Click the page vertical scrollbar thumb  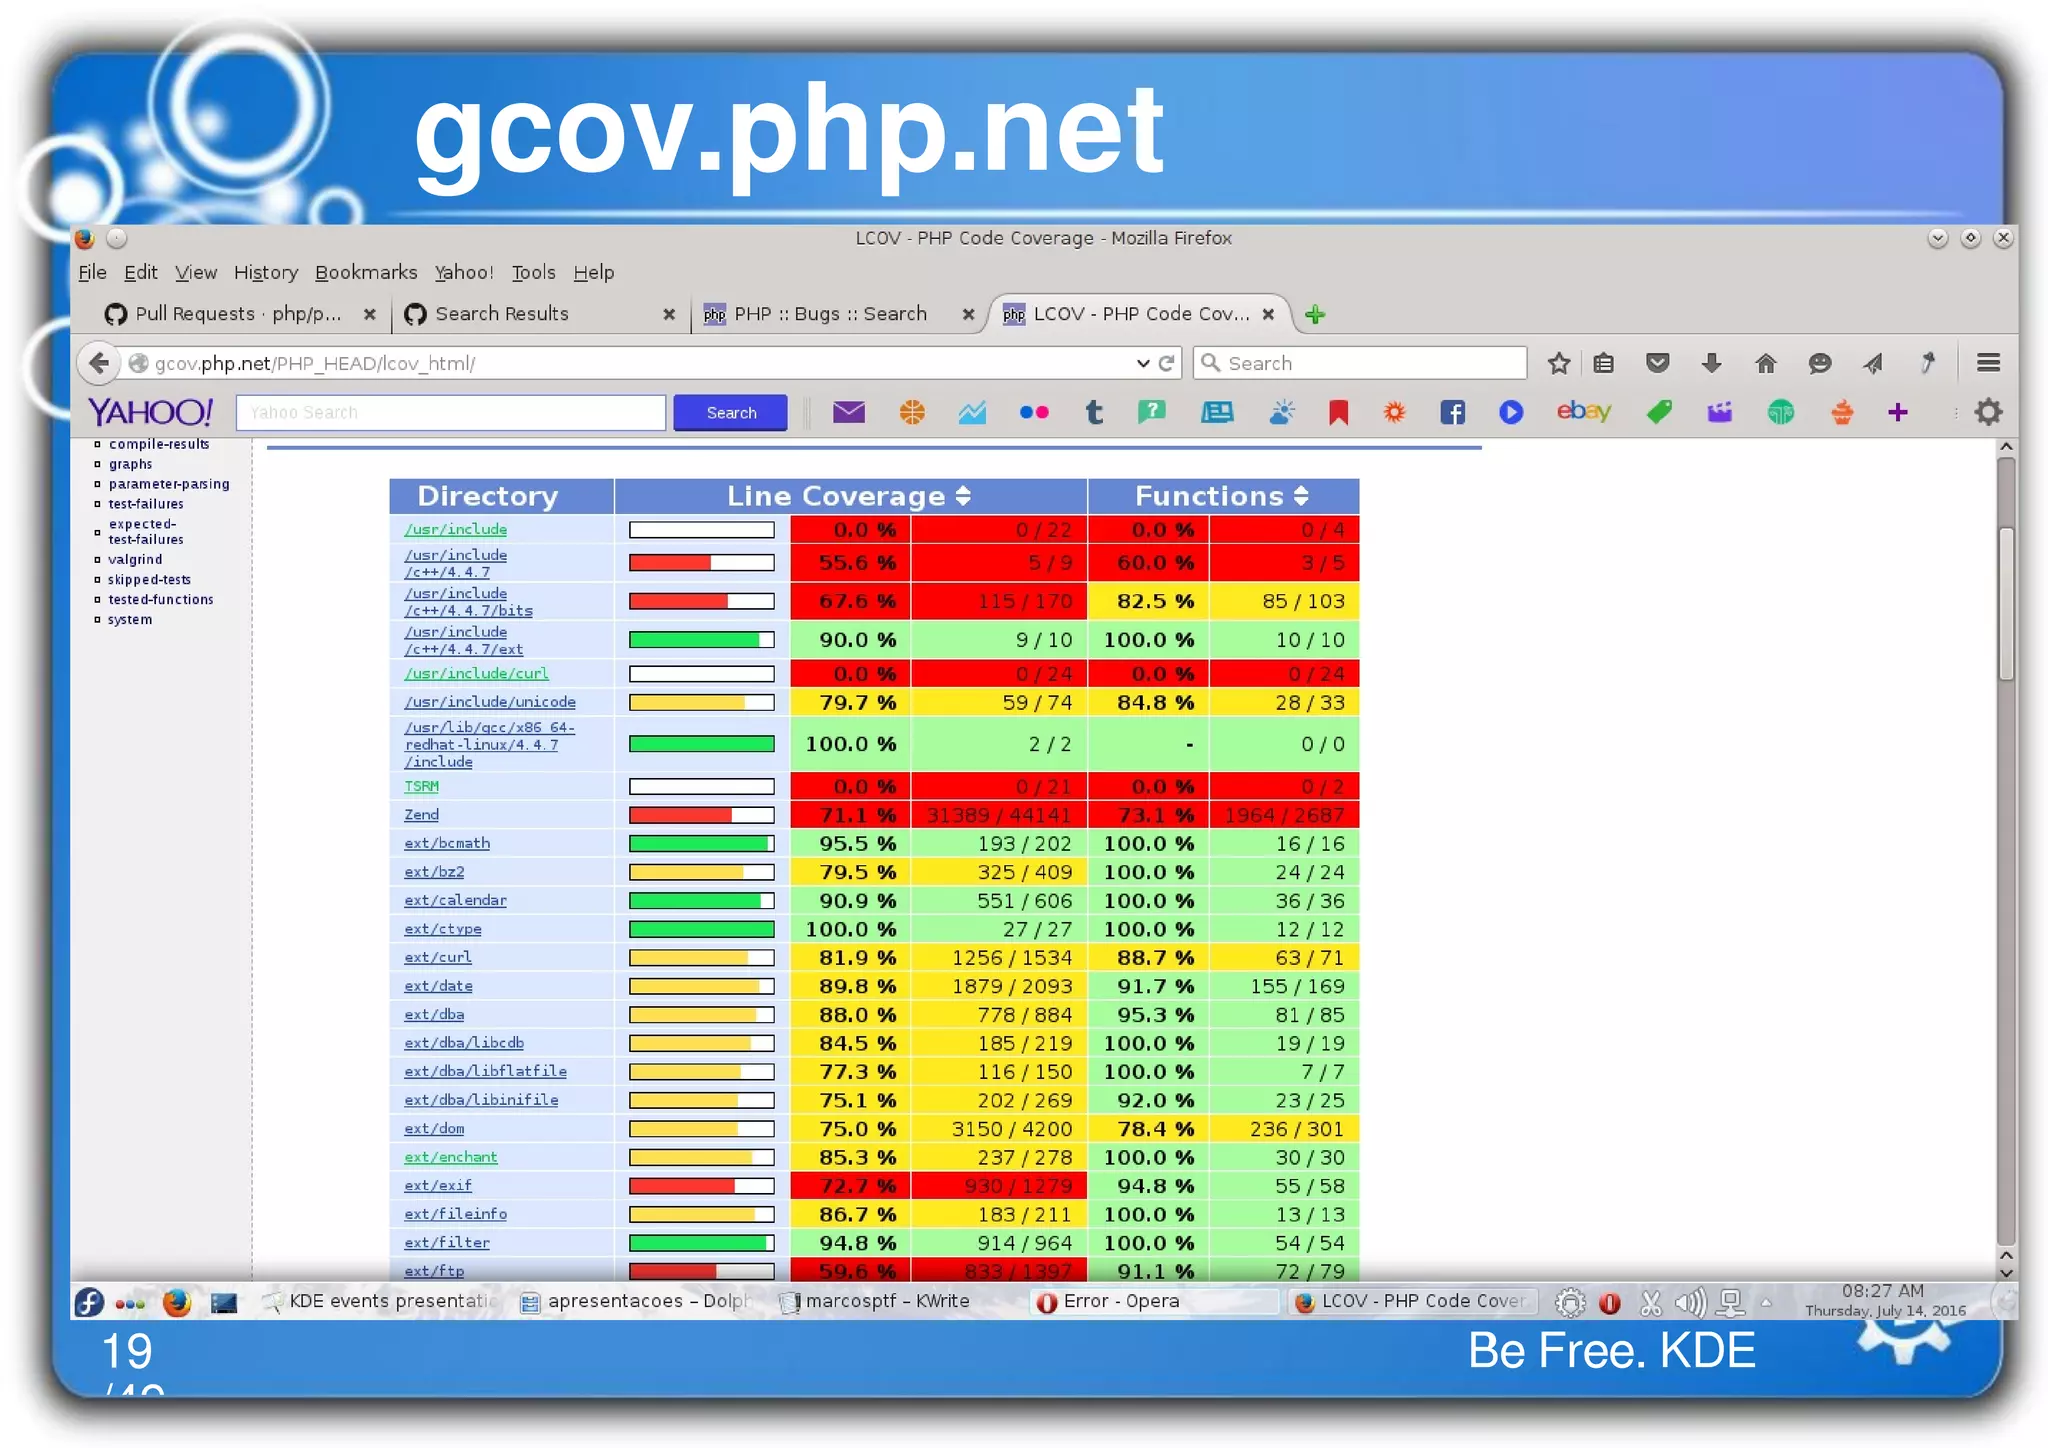(2005, 605)
